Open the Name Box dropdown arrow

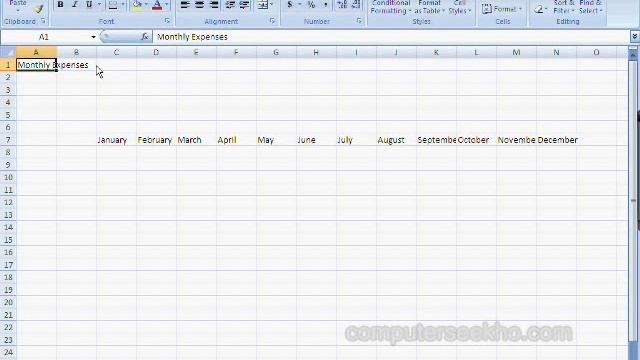click(x=93, y=37)
